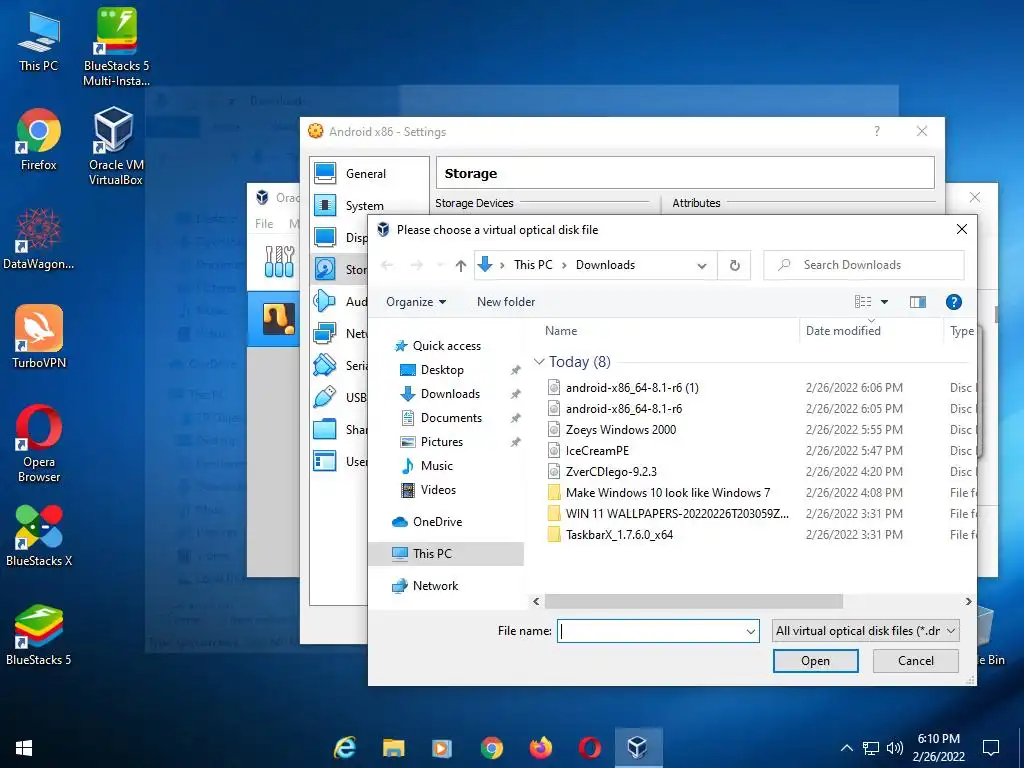Open the Windows Start menu
This screenshot has height=768, width=1024.
(x=24, y=747)
